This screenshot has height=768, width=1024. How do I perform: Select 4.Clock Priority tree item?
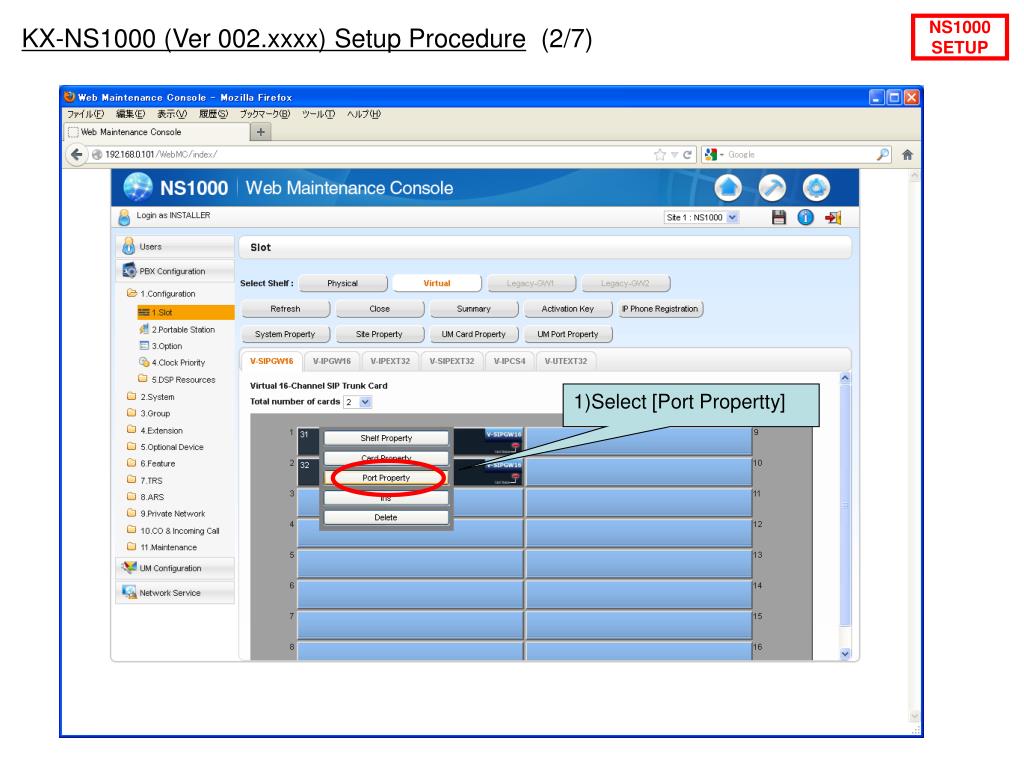[172, 362]
